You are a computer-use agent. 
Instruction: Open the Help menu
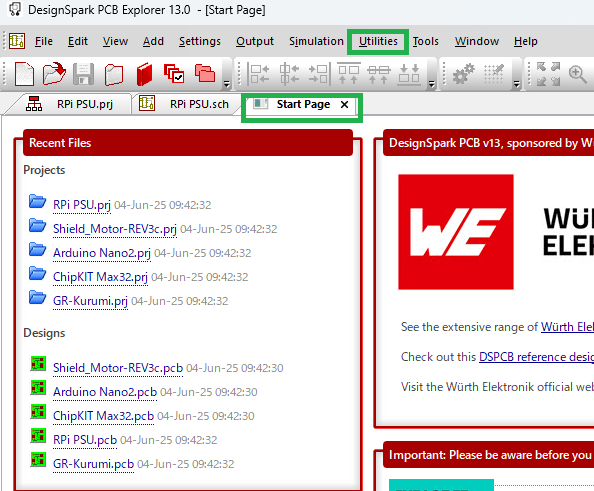[525, 41]
